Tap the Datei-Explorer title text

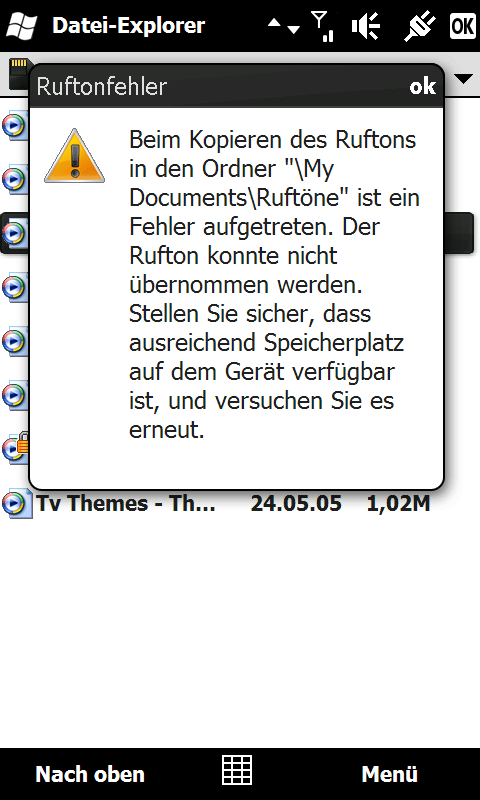129,26
